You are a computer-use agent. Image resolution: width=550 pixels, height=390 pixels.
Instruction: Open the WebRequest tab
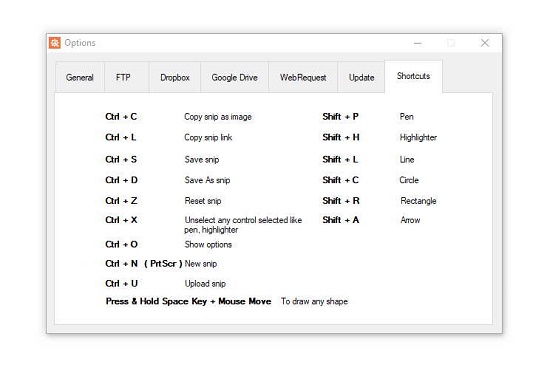(x=303, y=77)
